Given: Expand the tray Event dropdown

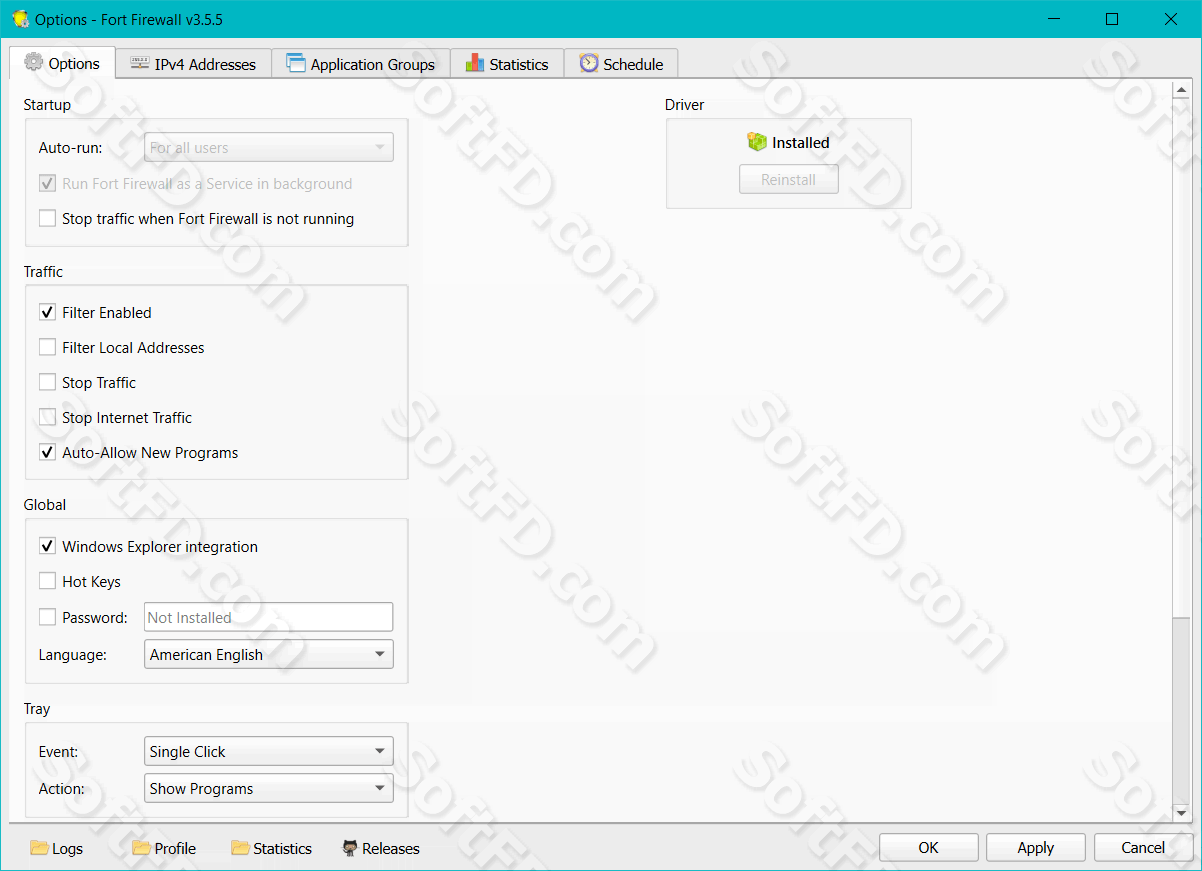Looking at the screenshot, I should point(269,752).
